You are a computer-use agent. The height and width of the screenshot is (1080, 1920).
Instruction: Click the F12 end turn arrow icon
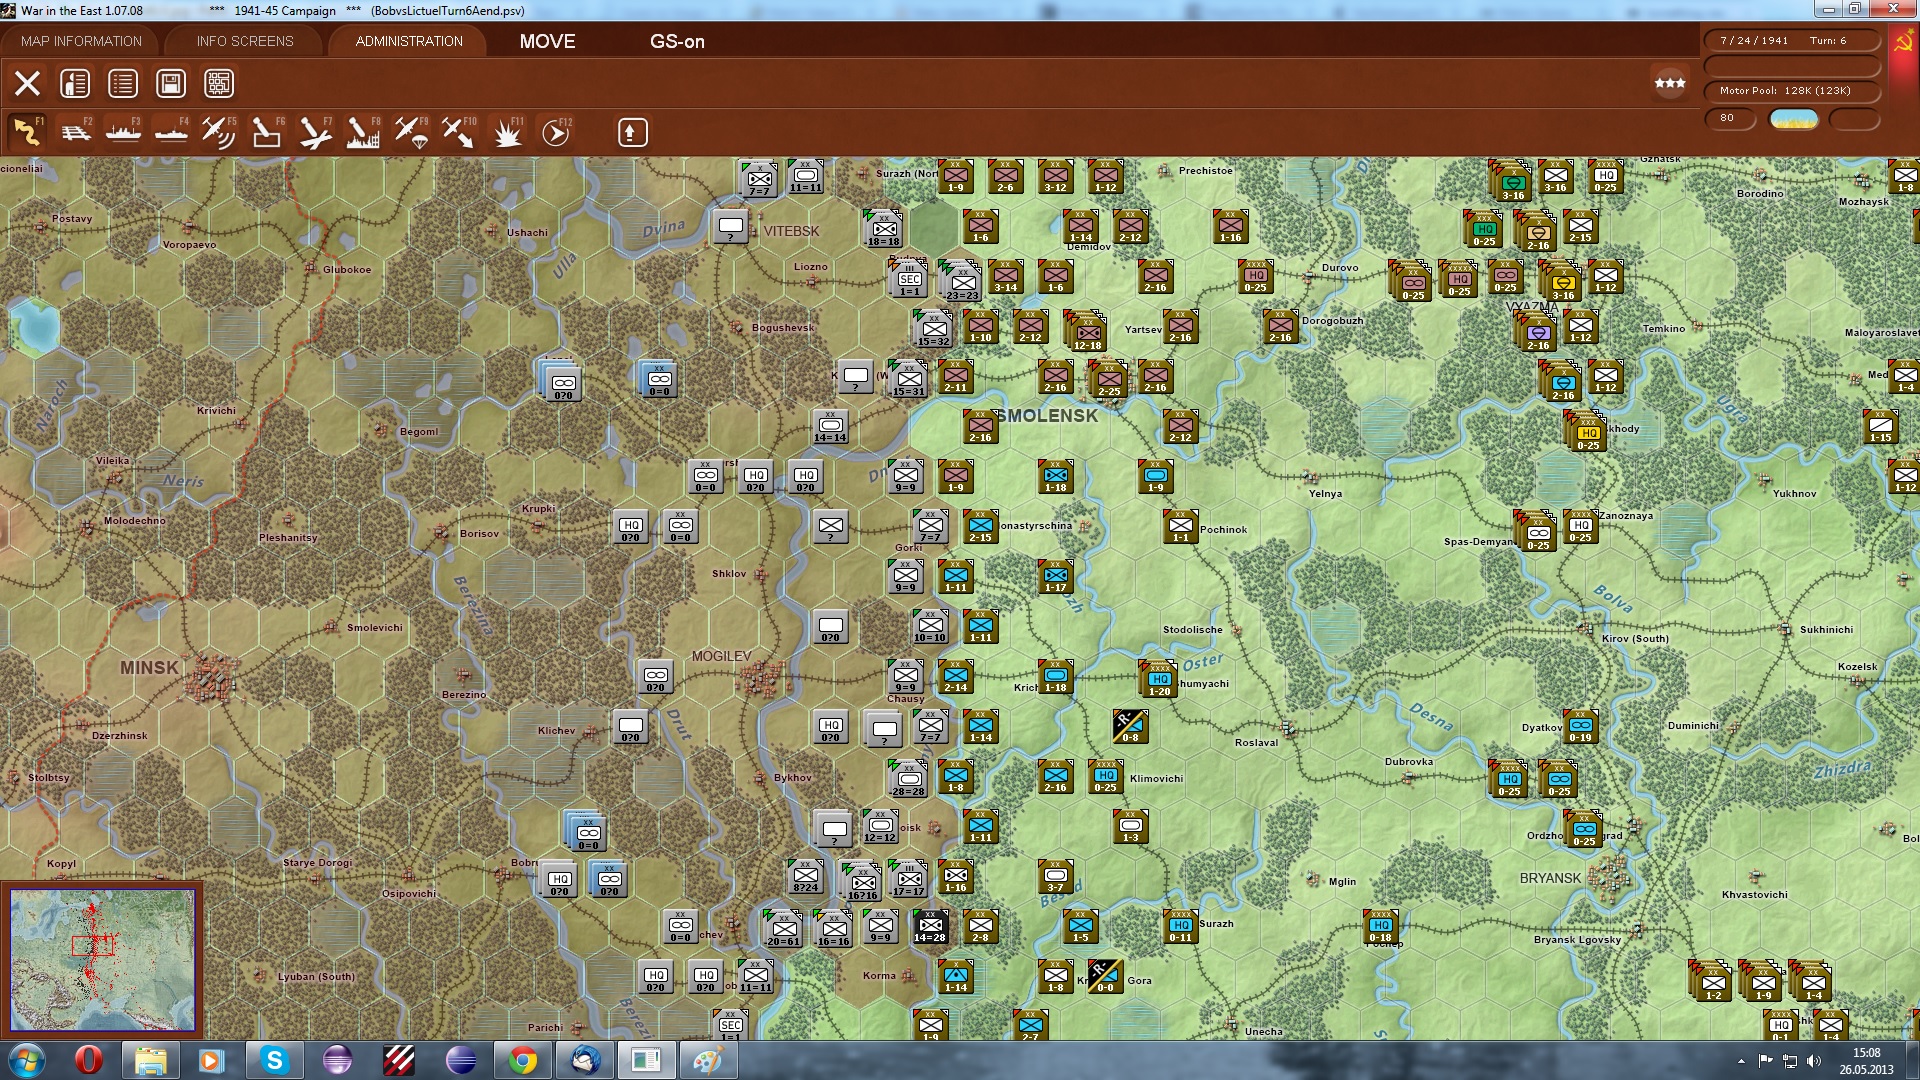click(555, 132)
